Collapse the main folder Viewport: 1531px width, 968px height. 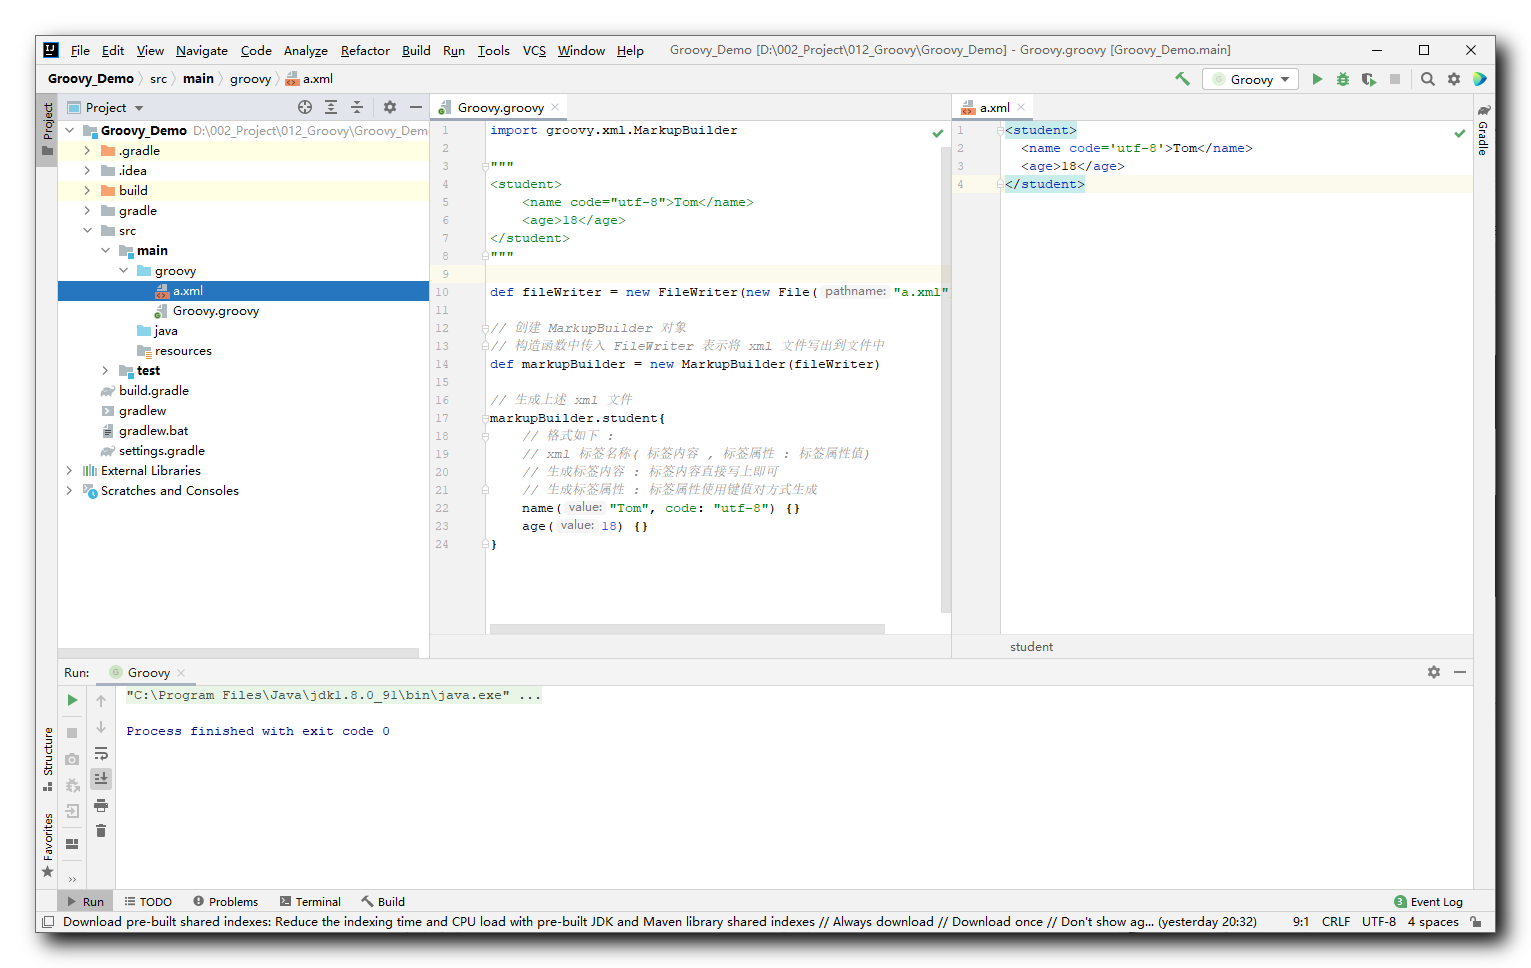point(106,251)
